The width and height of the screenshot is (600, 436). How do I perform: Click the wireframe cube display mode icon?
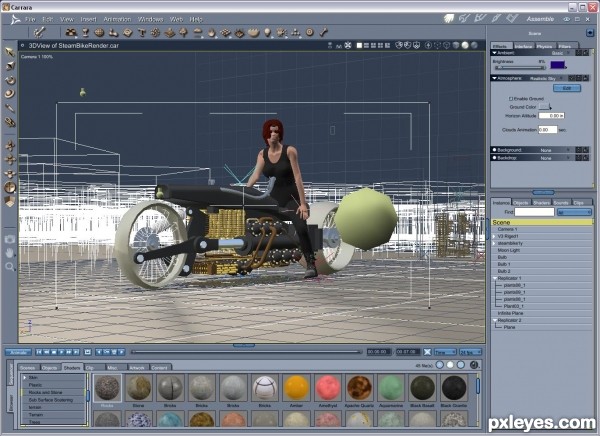click(x=446, y=46)
